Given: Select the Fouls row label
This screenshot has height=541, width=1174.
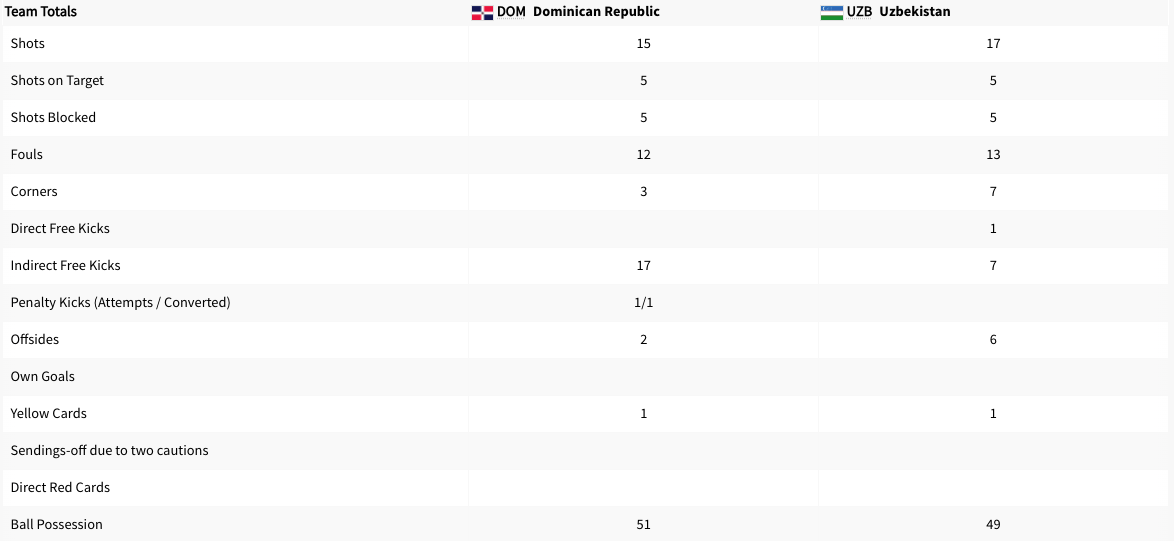Looking at the screenshot, I should click(x=27, y=155).
